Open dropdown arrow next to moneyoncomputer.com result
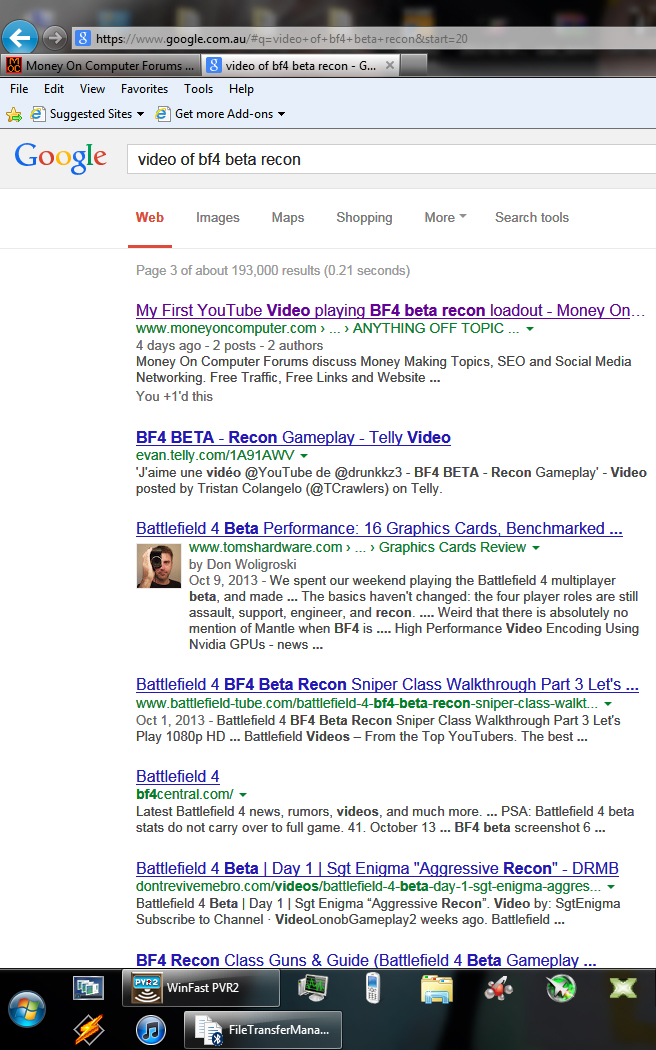656x1050 pixels. (x=530, y=329)
